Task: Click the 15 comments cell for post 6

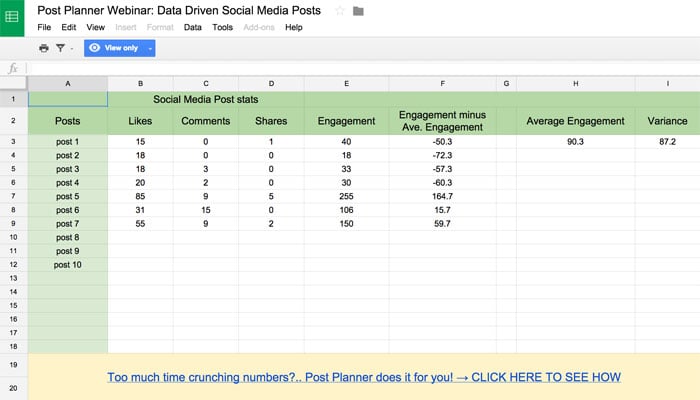Action: click(206, 210)
